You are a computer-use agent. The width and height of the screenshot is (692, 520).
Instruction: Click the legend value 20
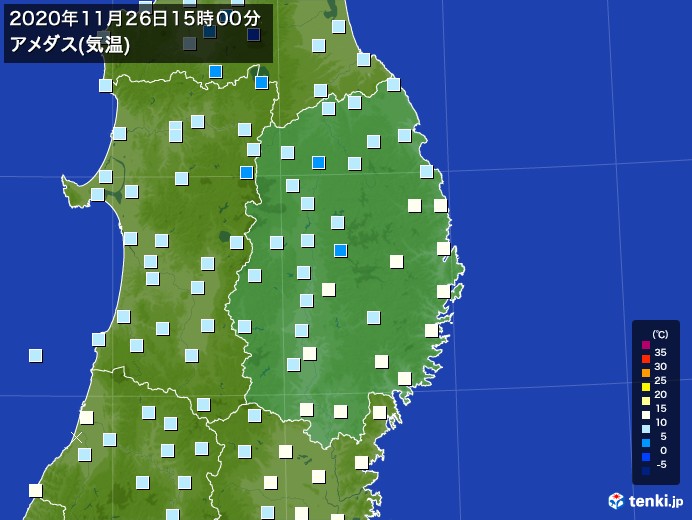point(661,395)
